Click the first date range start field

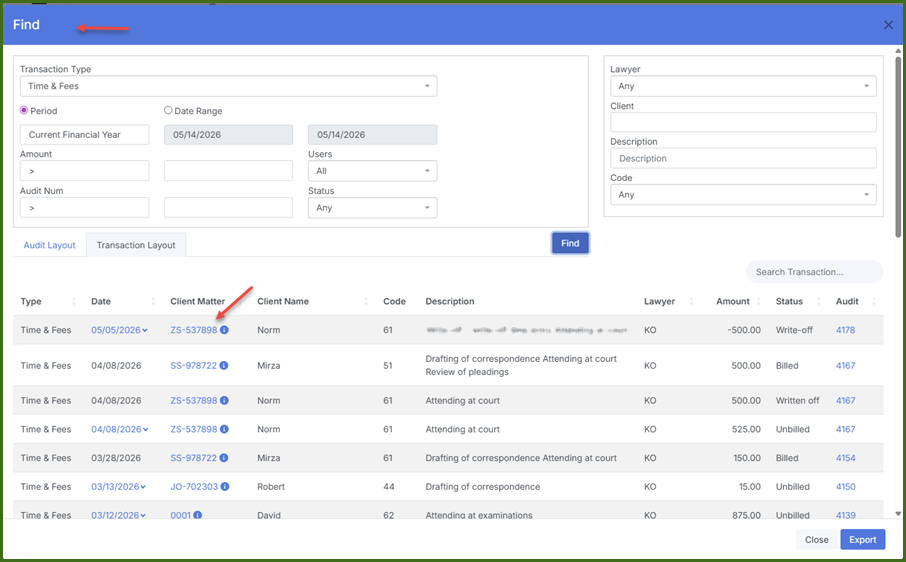228,135
